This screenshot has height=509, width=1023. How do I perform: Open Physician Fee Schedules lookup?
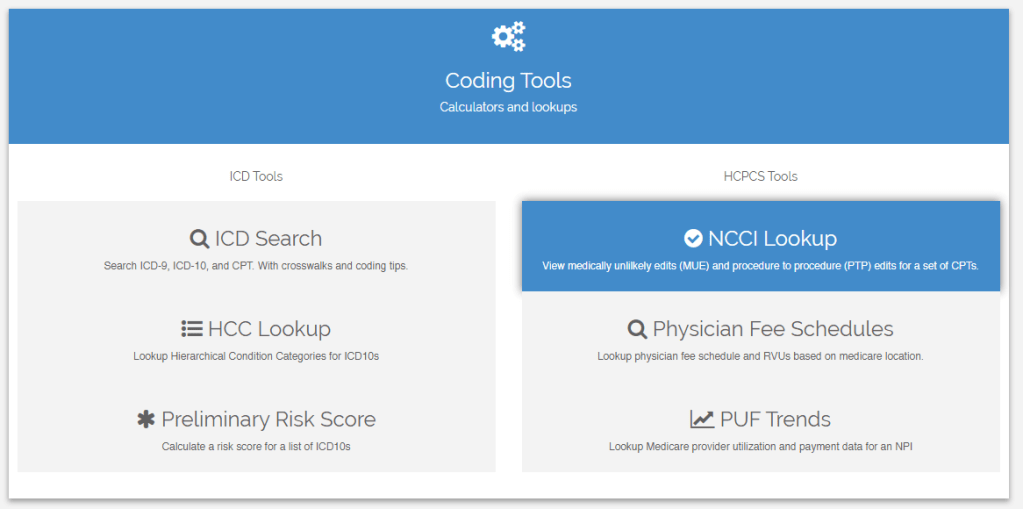point(773,329)
